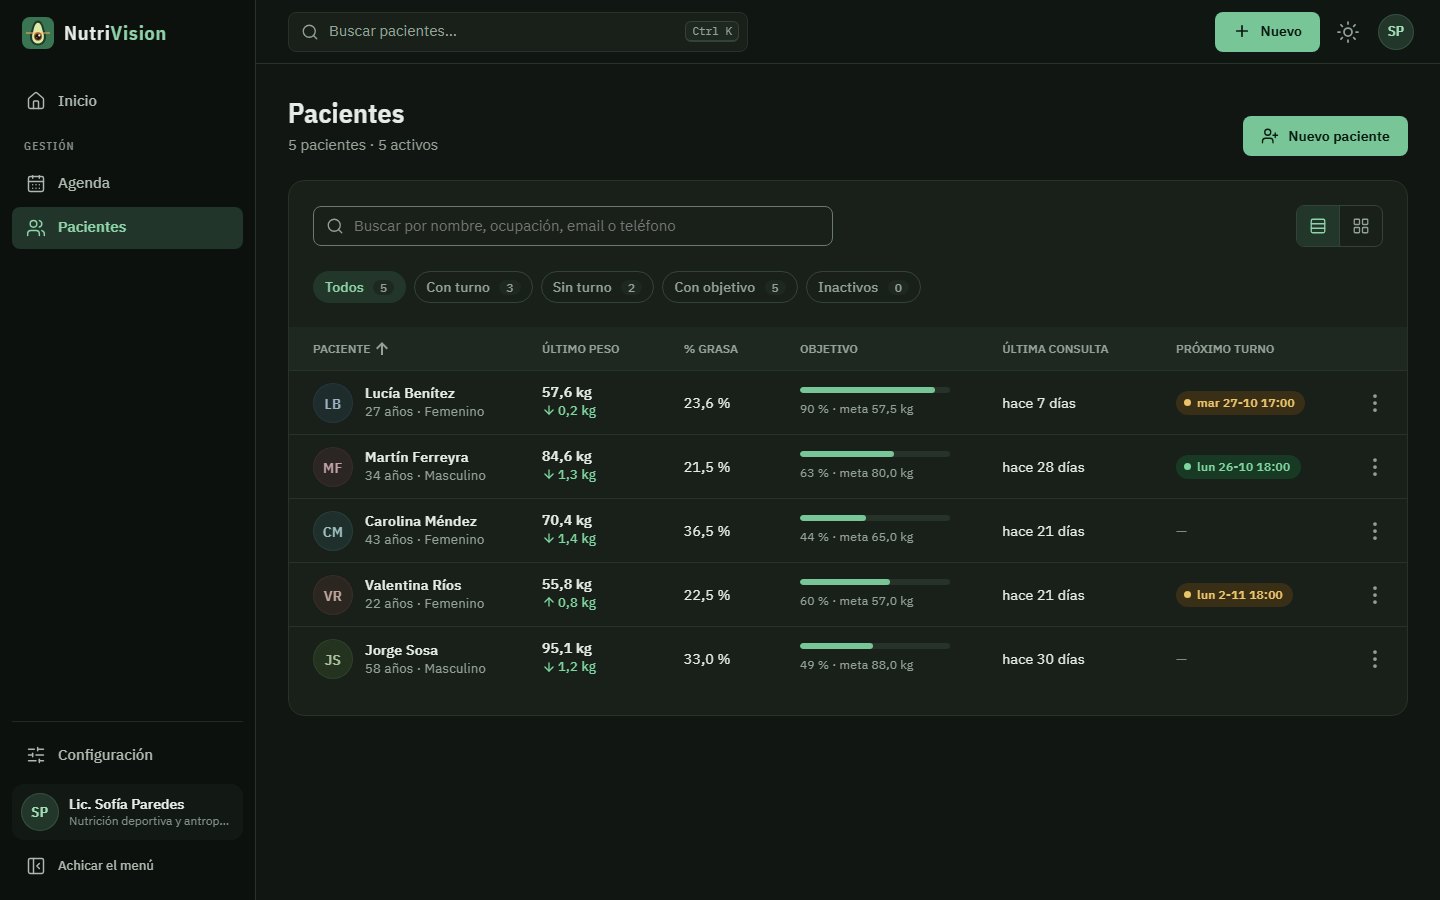Click weight value 95,1 kg
This screenshot has height=900, width=1440.
(x=567, y=649)
